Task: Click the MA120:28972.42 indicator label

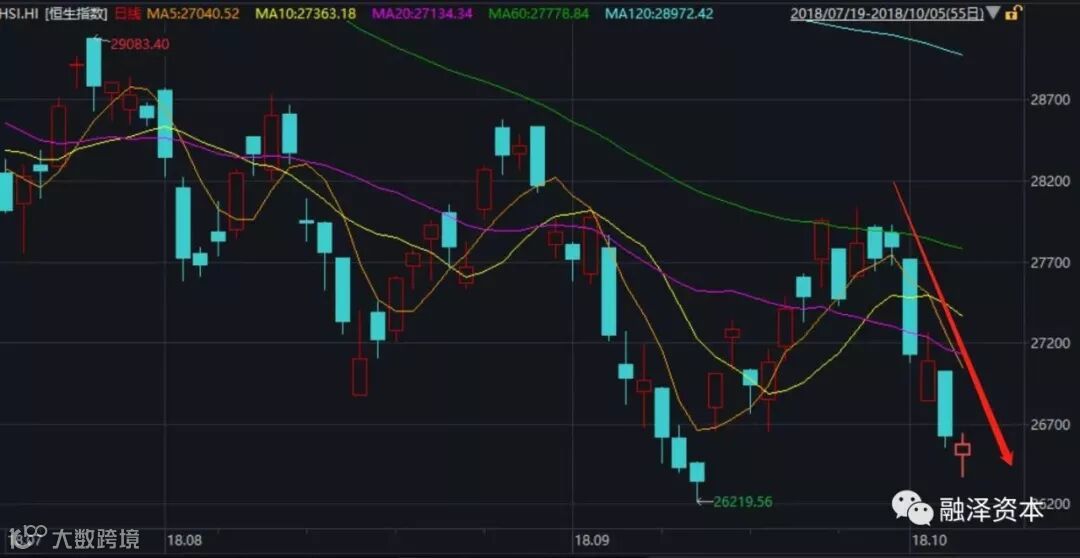Action: 660,14
